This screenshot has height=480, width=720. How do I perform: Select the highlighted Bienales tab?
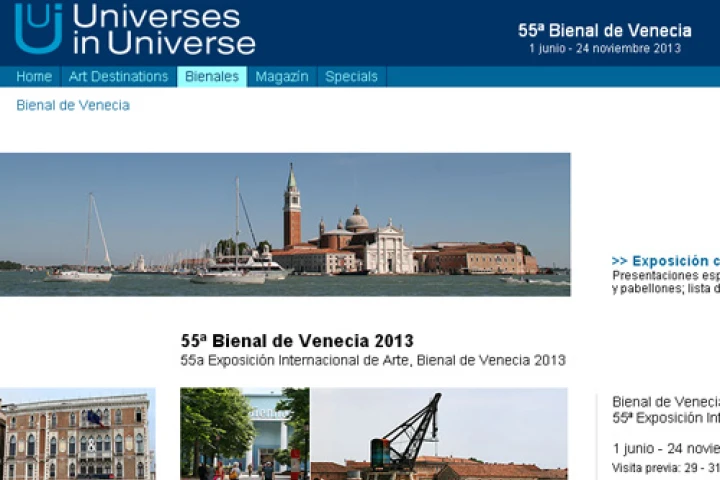[x=212, y=77]
